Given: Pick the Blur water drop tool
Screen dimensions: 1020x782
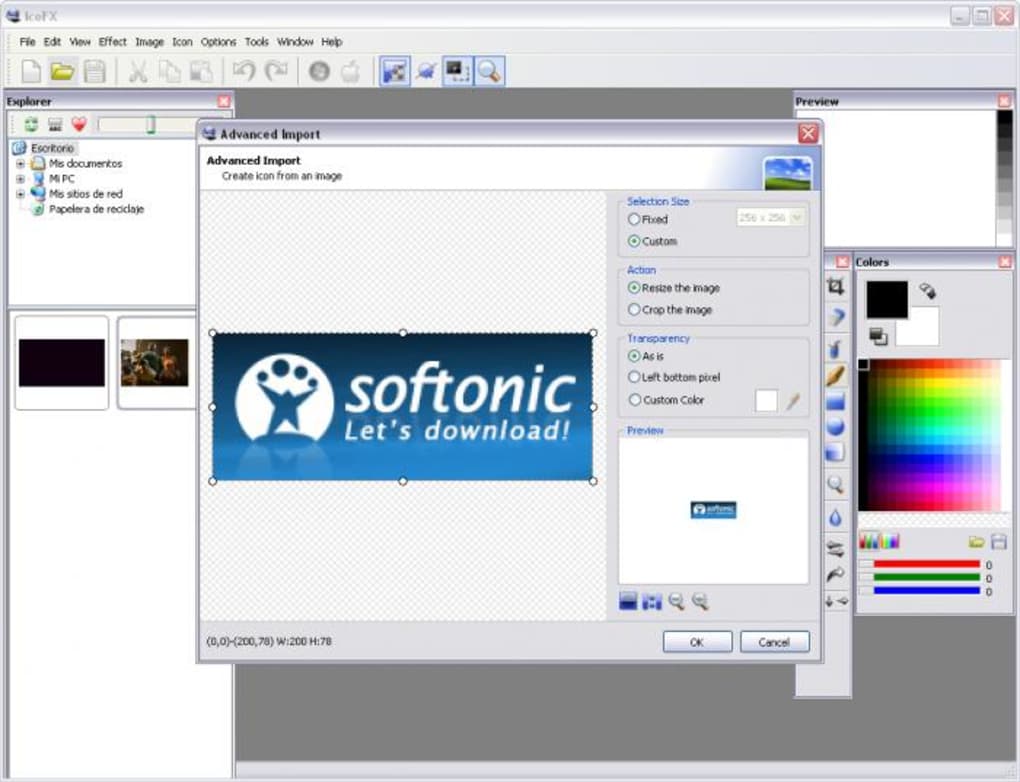Looking at the screenshot, I should [x=835, y=517].
